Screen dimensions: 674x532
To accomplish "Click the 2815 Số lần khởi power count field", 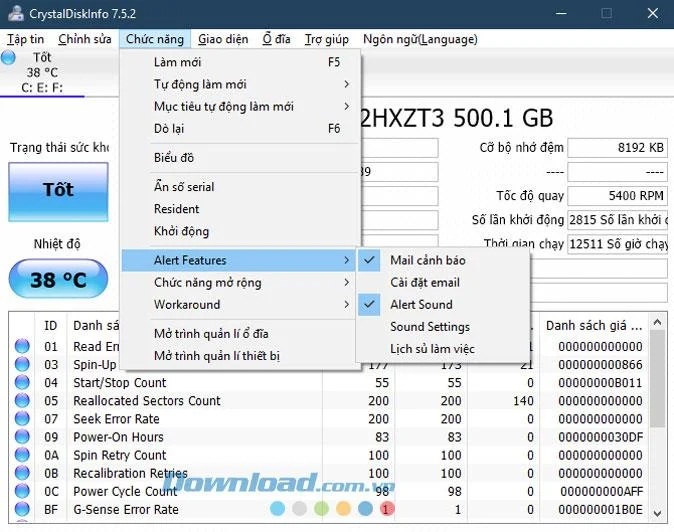I will point(617,220).
